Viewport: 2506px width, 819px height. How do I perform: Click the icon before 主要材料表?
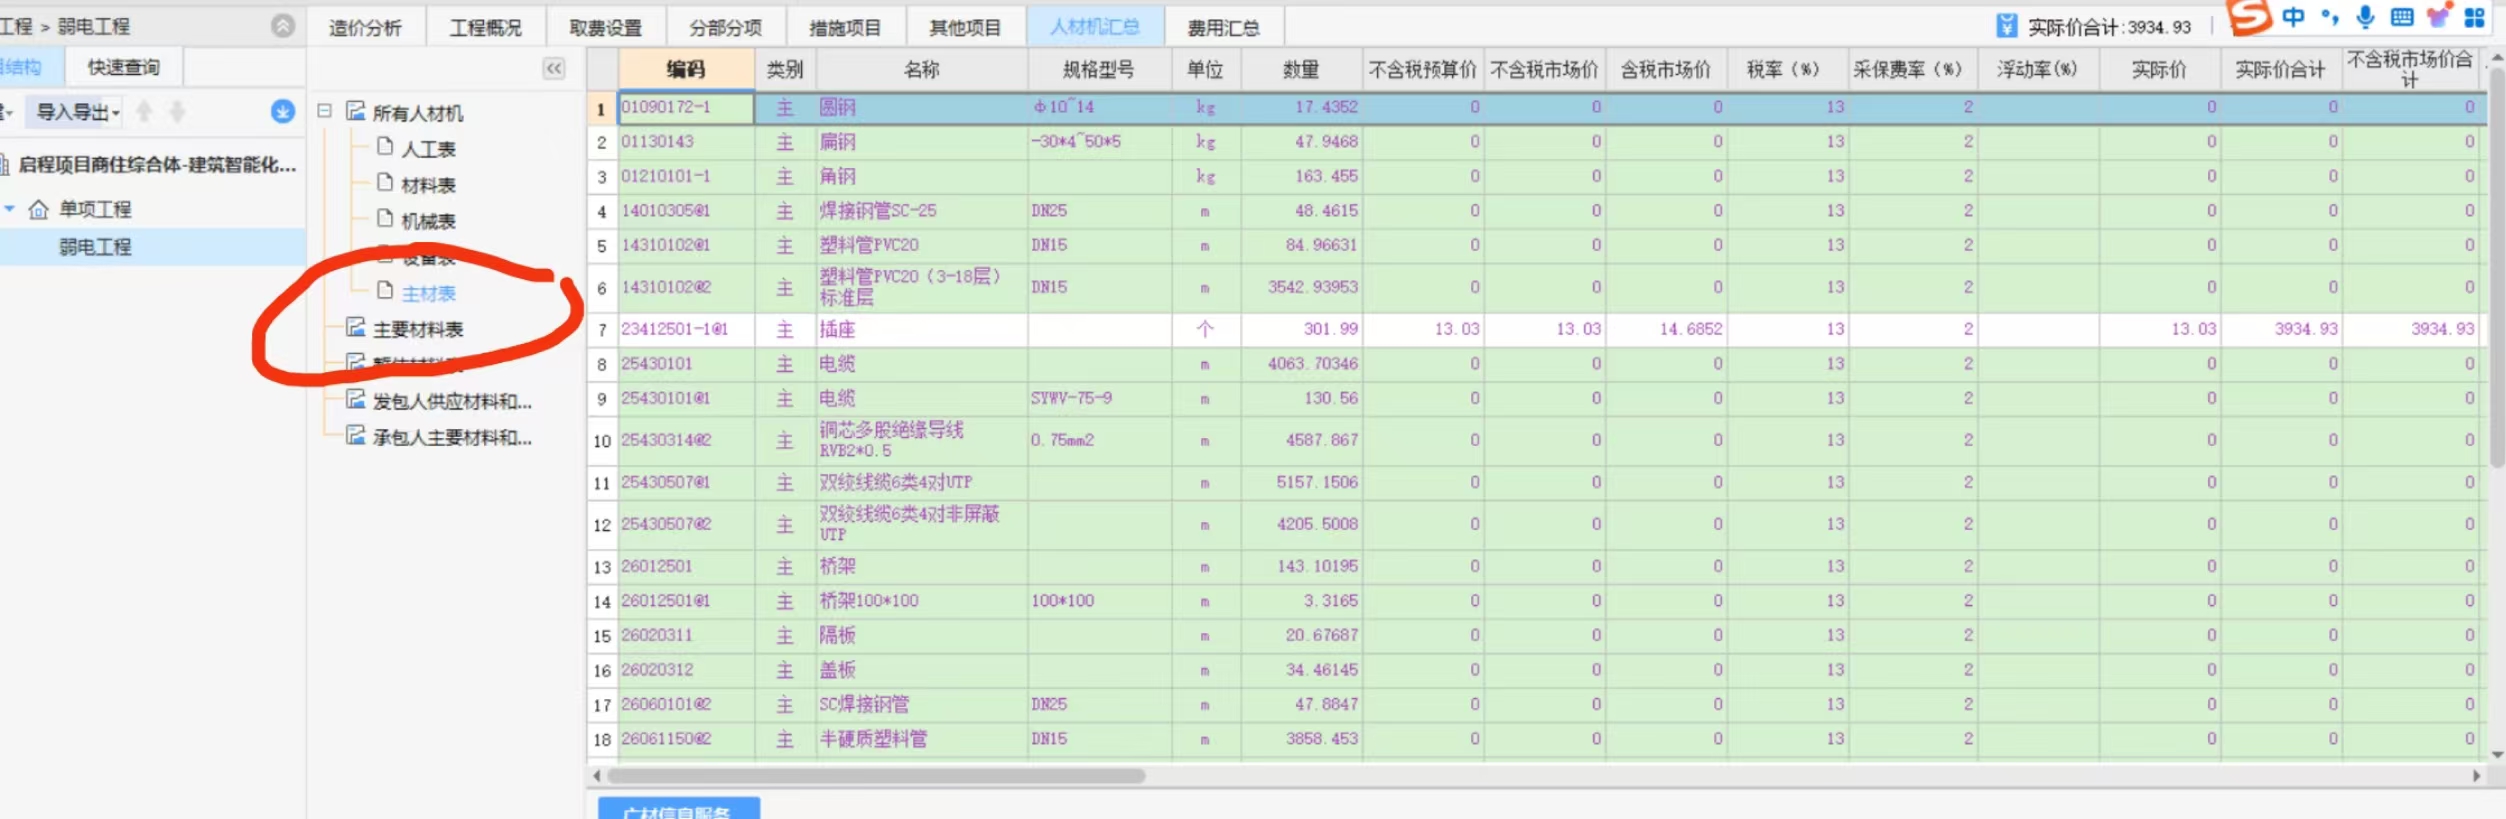(355, 327)
